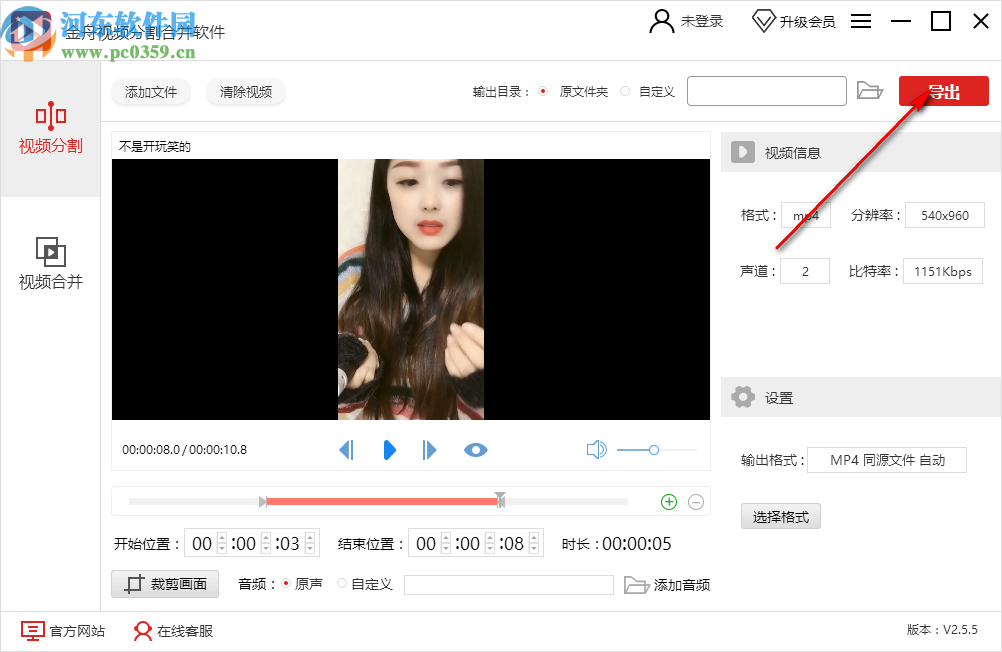Image resolution: width=1002 pixels, height=652 pixels.
Task: Click the 添加文件 add file button
Action: point(150,91)
